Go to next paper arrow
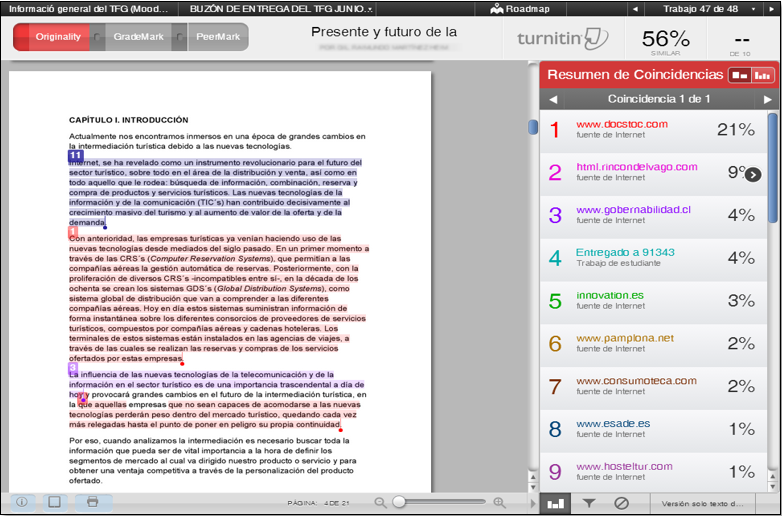 (772, 9)
